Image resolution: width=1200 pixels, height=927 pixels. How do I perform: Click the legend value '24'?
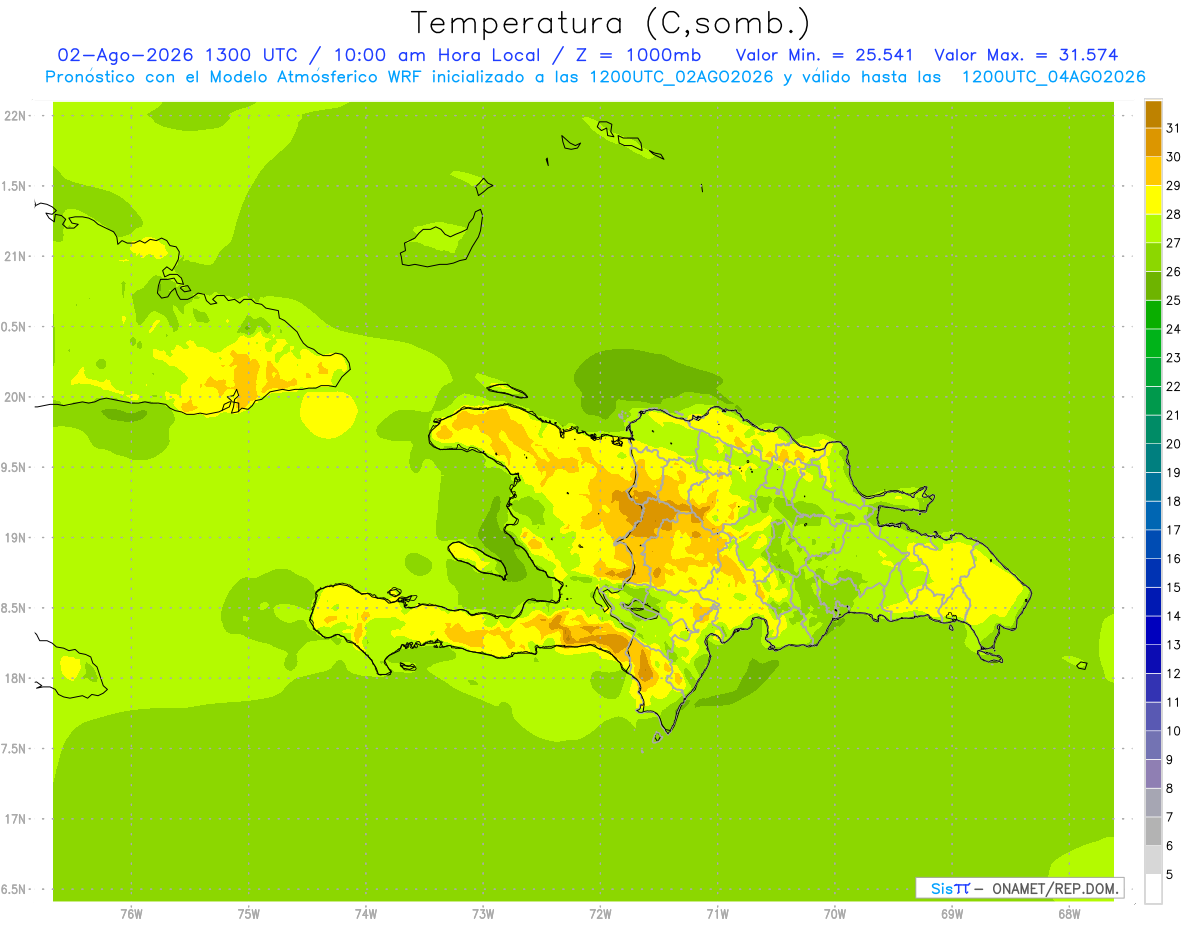1173,328
